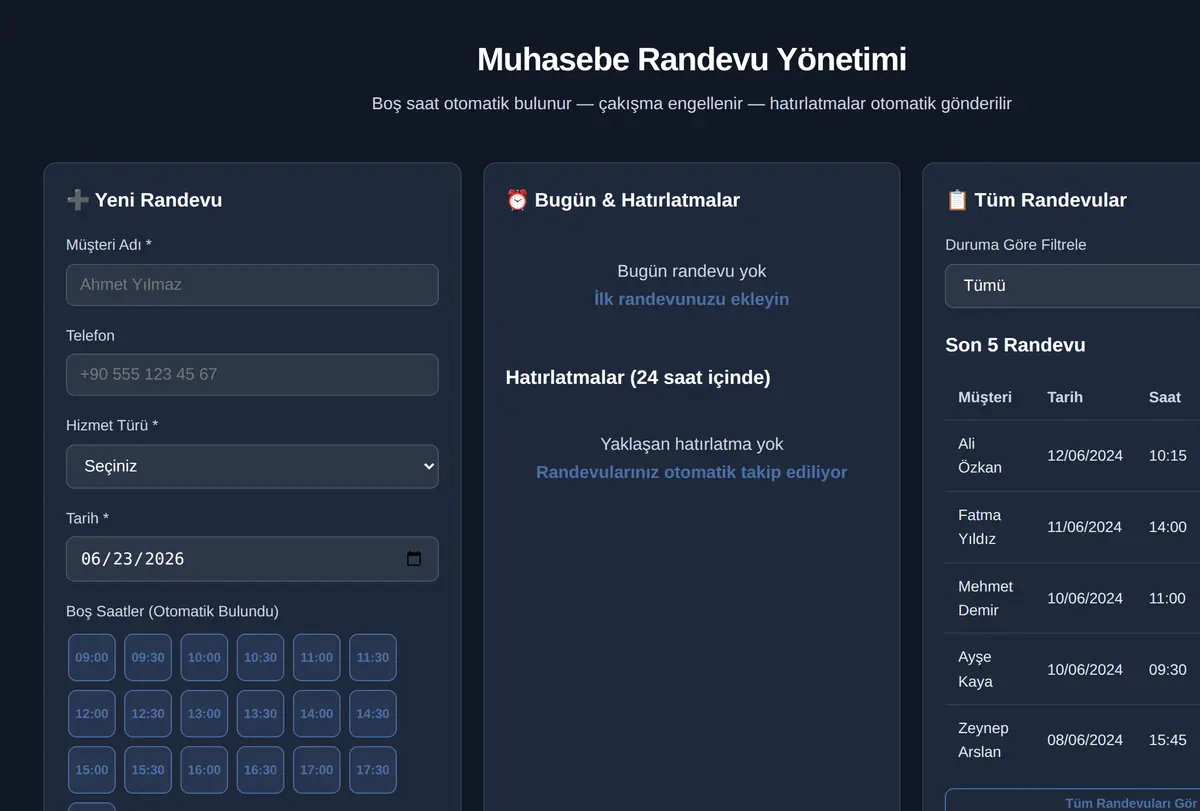
Task: Select the Mehmet Demir customer cell
Action: point(985,598)
